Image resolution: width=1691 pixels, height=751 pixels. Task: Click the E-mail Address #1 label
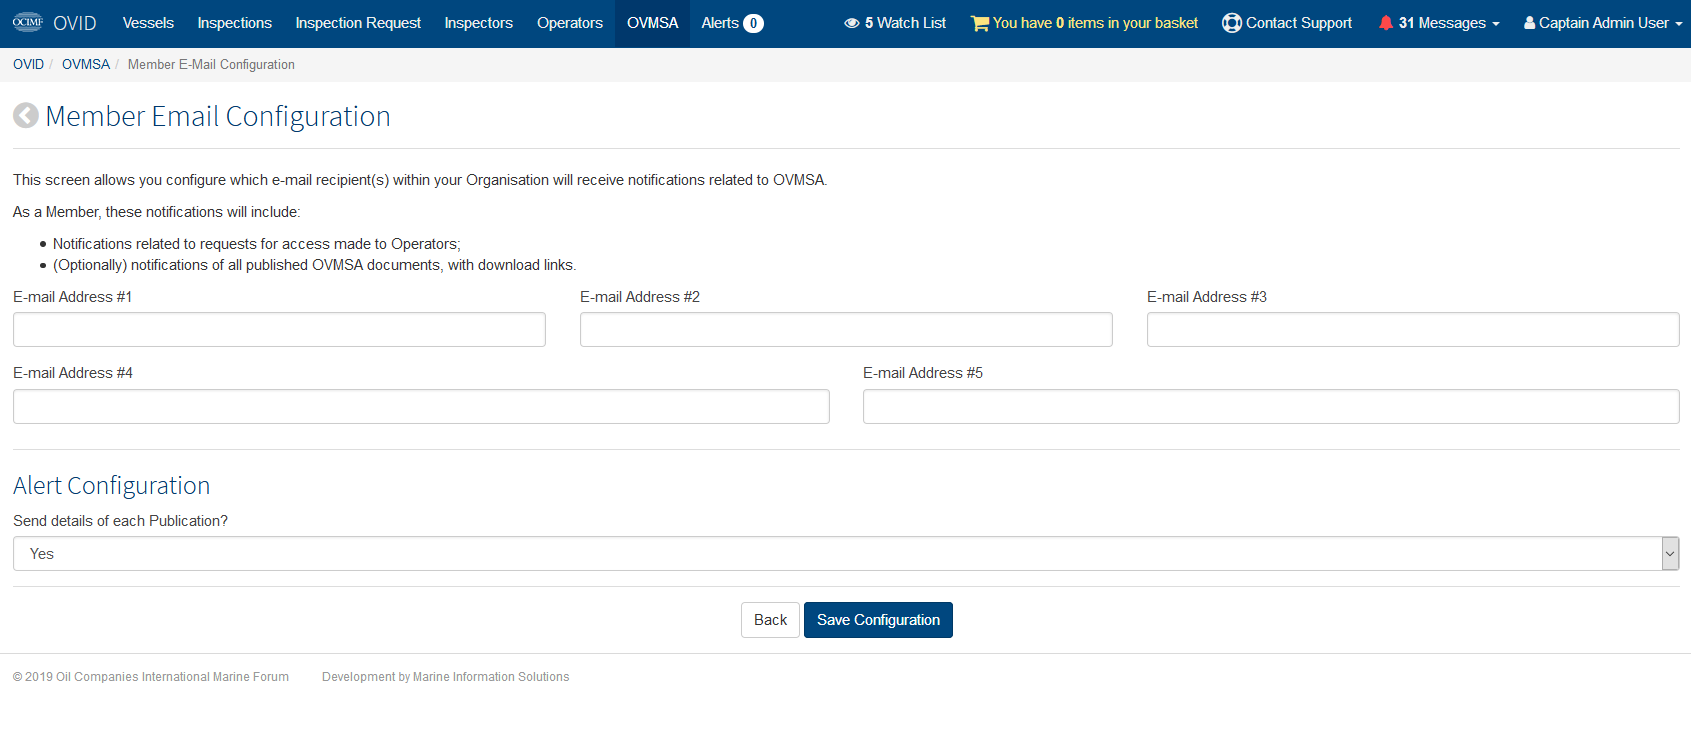[x=73, y=297]
